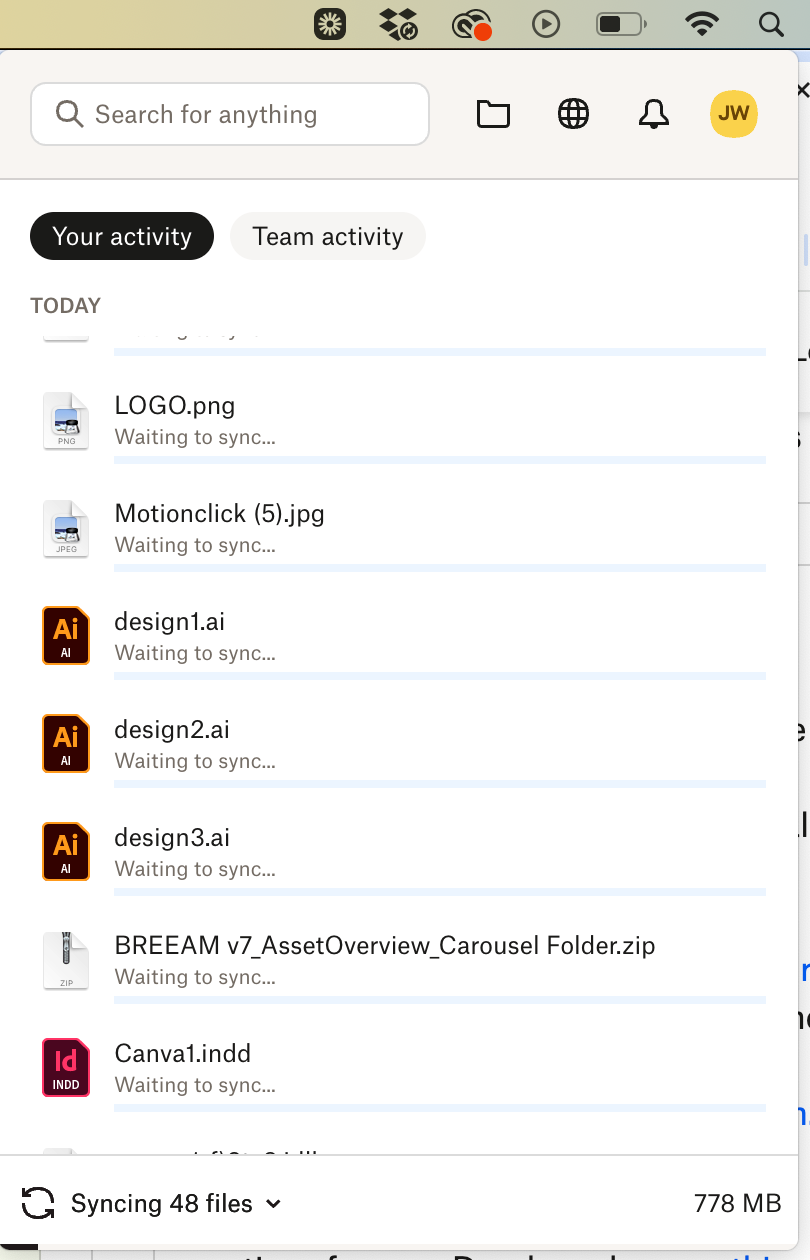Click in the Search for anything field

(230, 115)
